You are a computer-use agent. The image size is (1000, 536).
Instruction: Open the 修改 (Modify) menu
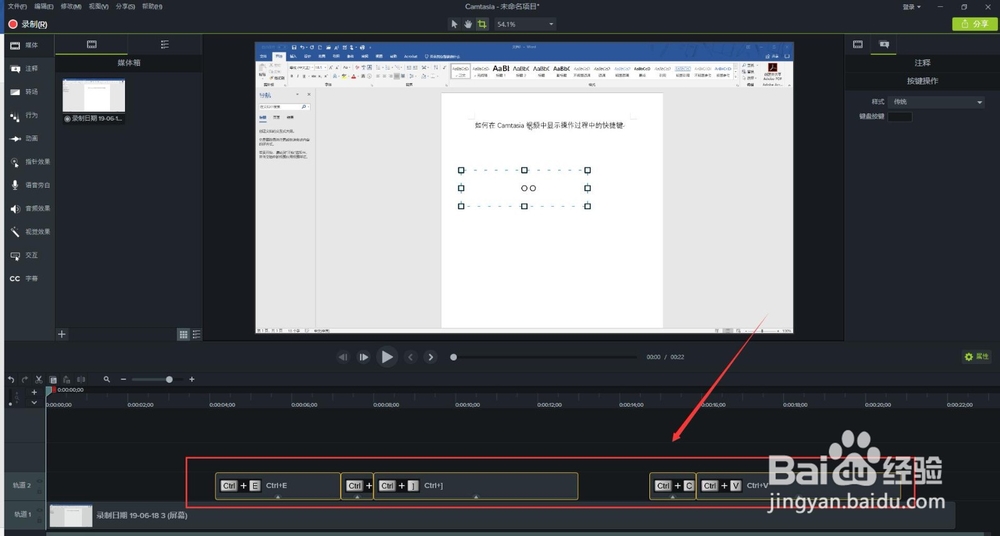(71, 6)
